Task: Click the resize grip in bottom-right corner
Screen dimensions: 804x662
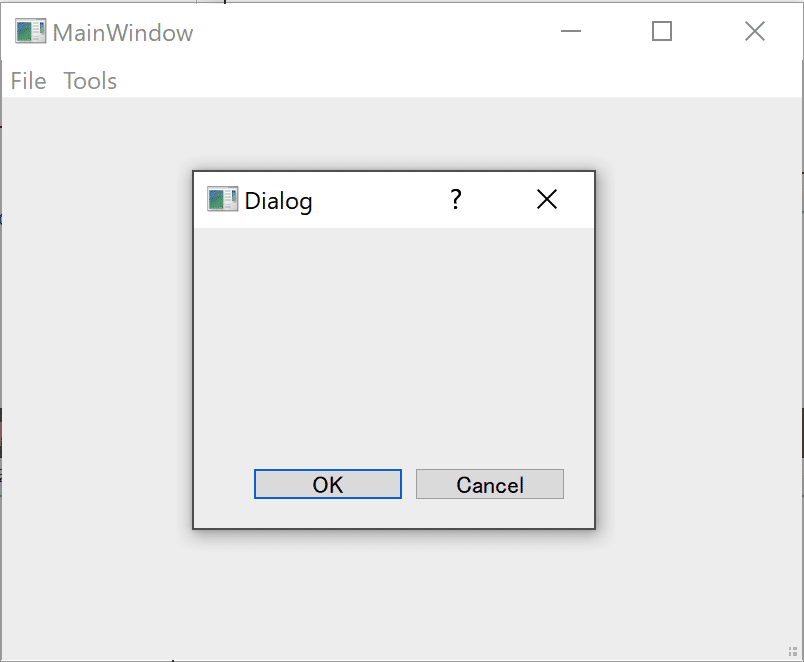Action: (x=795, y=653)
